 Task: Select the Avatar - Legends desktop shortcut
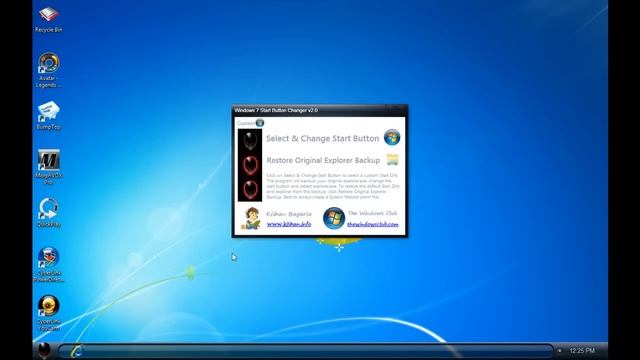[49, 70]
